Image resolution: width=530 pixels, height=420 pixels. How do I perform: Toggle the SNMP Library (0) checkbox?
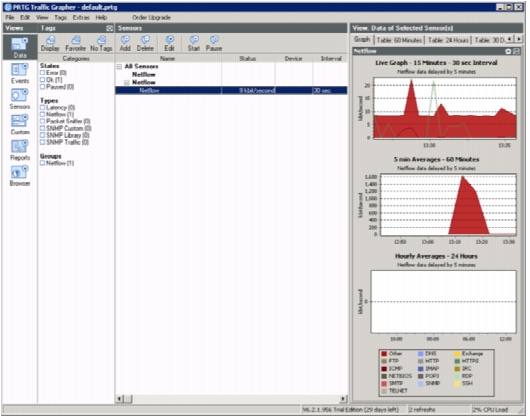coord(43,135)
